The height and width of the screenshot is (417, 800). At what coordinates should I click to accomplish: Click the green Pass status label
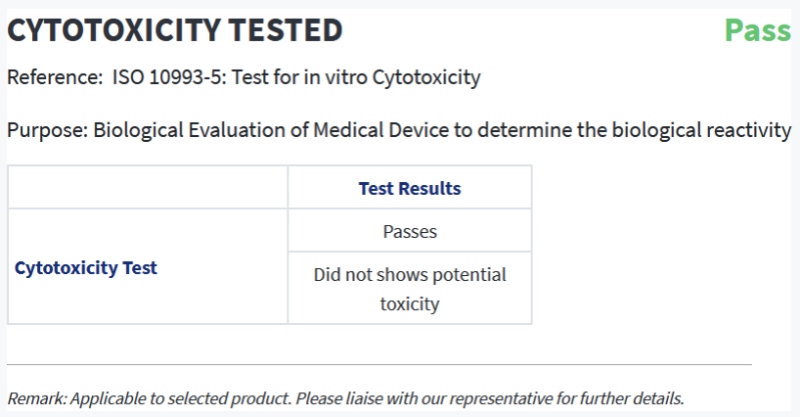click(x=757, y=31)
